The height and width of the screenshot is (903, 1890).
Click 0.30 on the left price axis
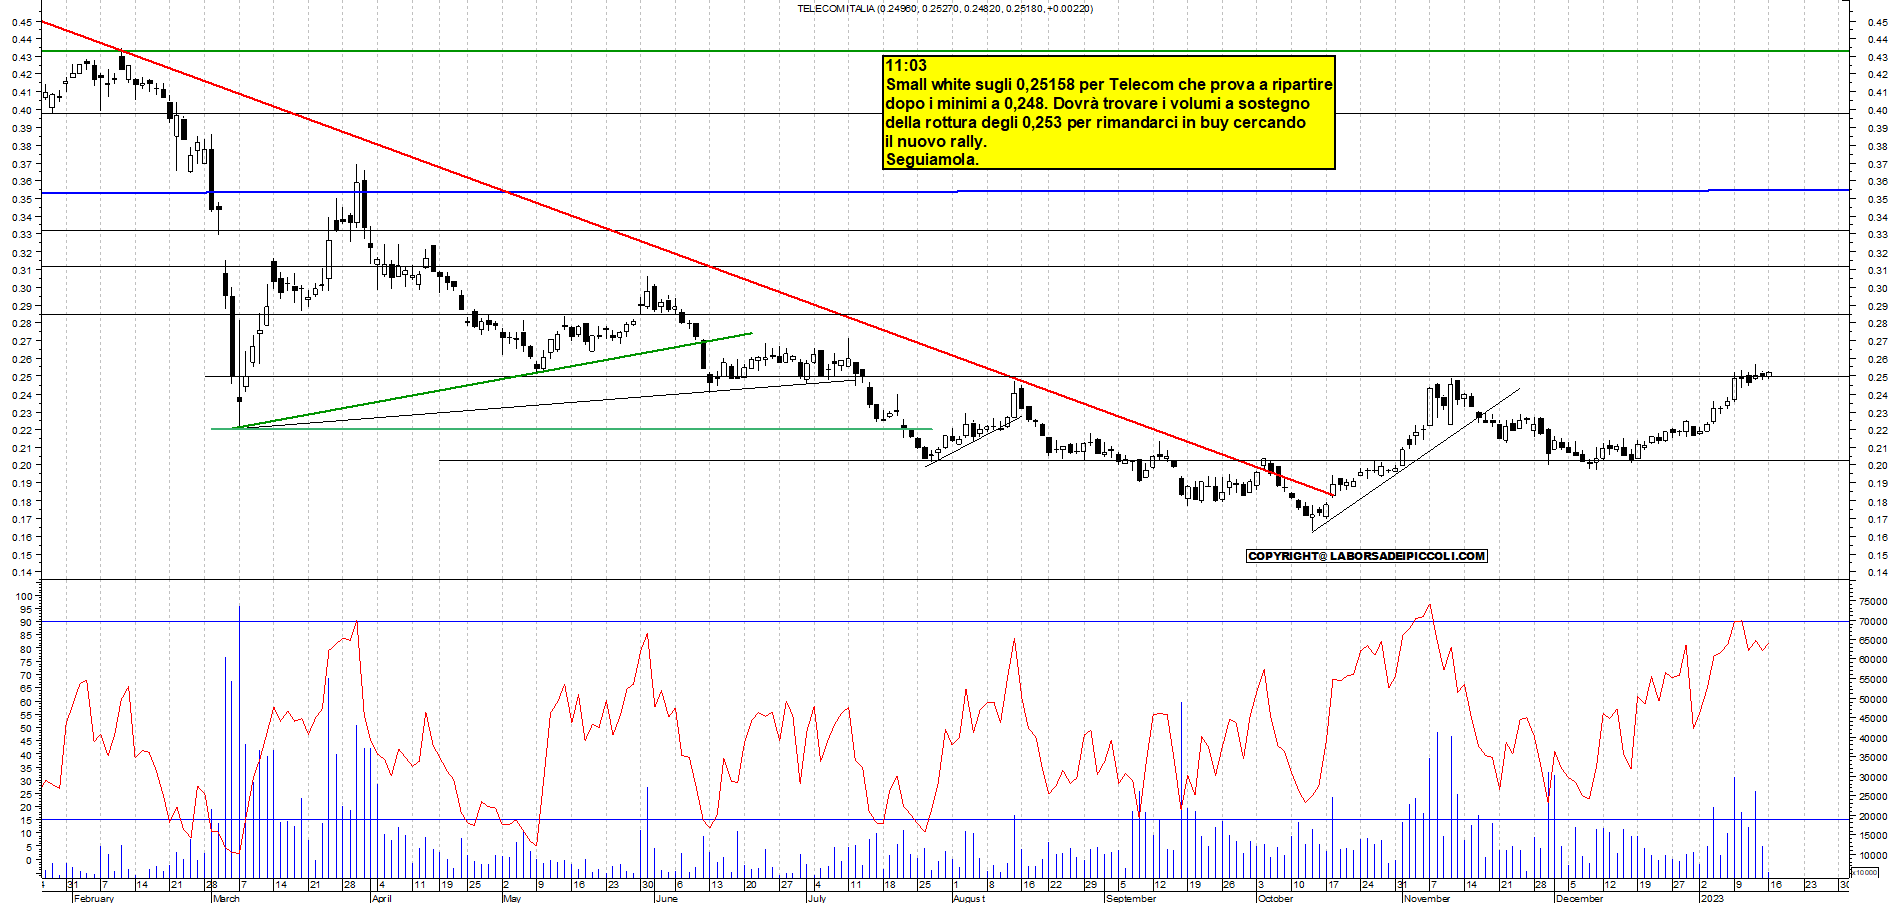pos(22,288)
